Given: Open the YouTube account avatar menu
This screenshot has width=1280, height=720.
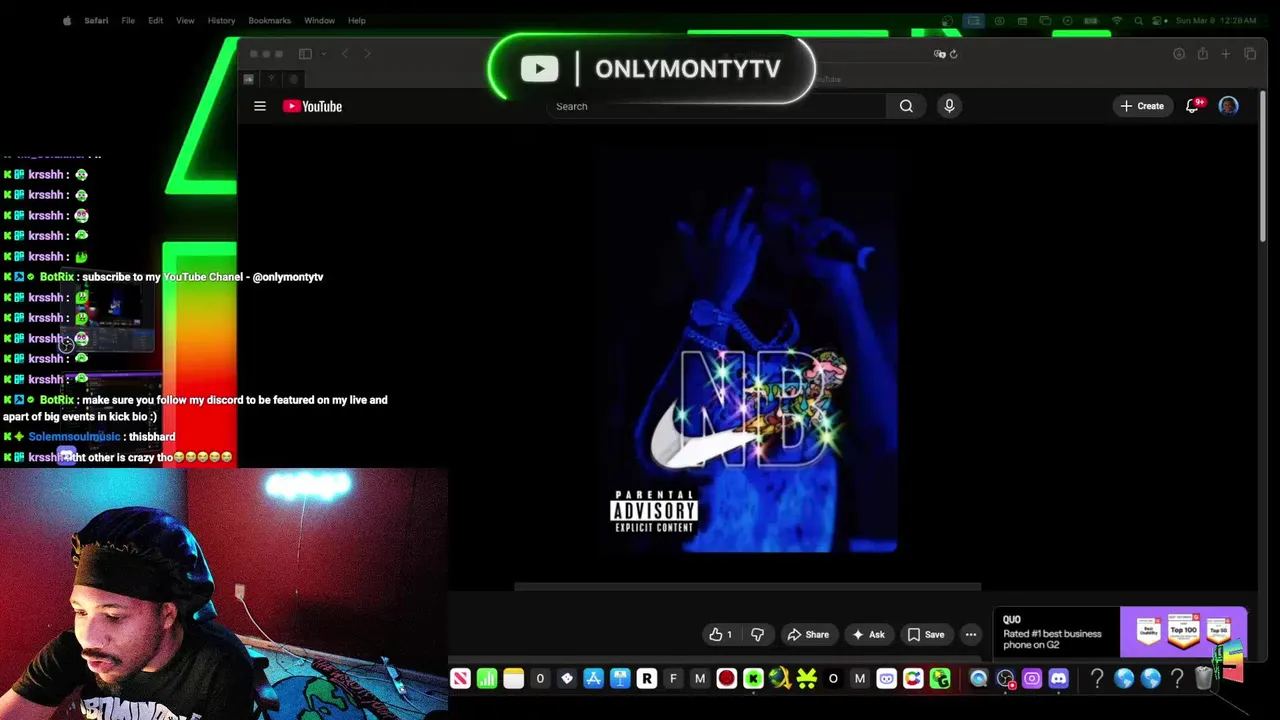Looking at the screenshot, I should point(1229,106).
